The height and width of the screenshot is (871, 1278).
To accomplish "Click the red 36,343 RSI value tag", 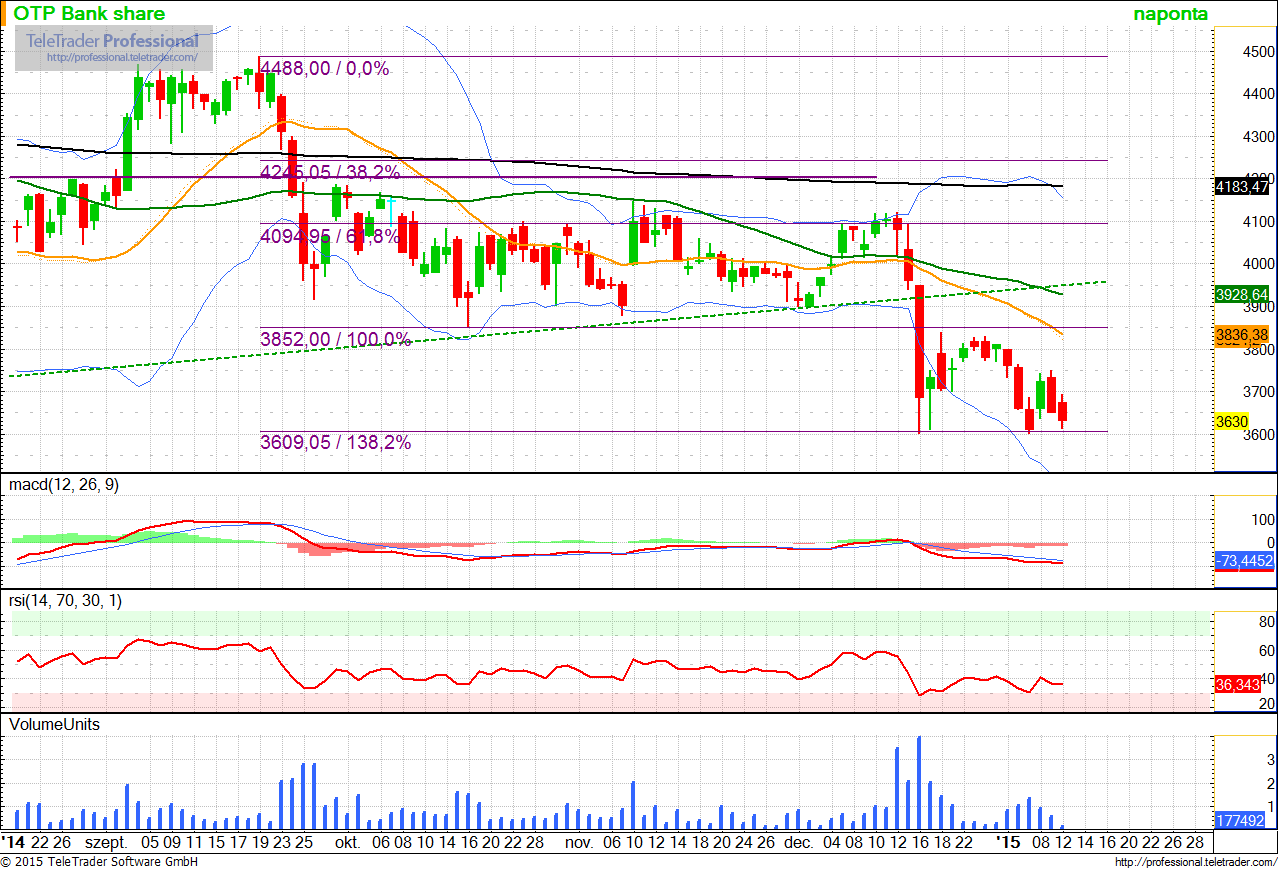I will click(1237, 685).
